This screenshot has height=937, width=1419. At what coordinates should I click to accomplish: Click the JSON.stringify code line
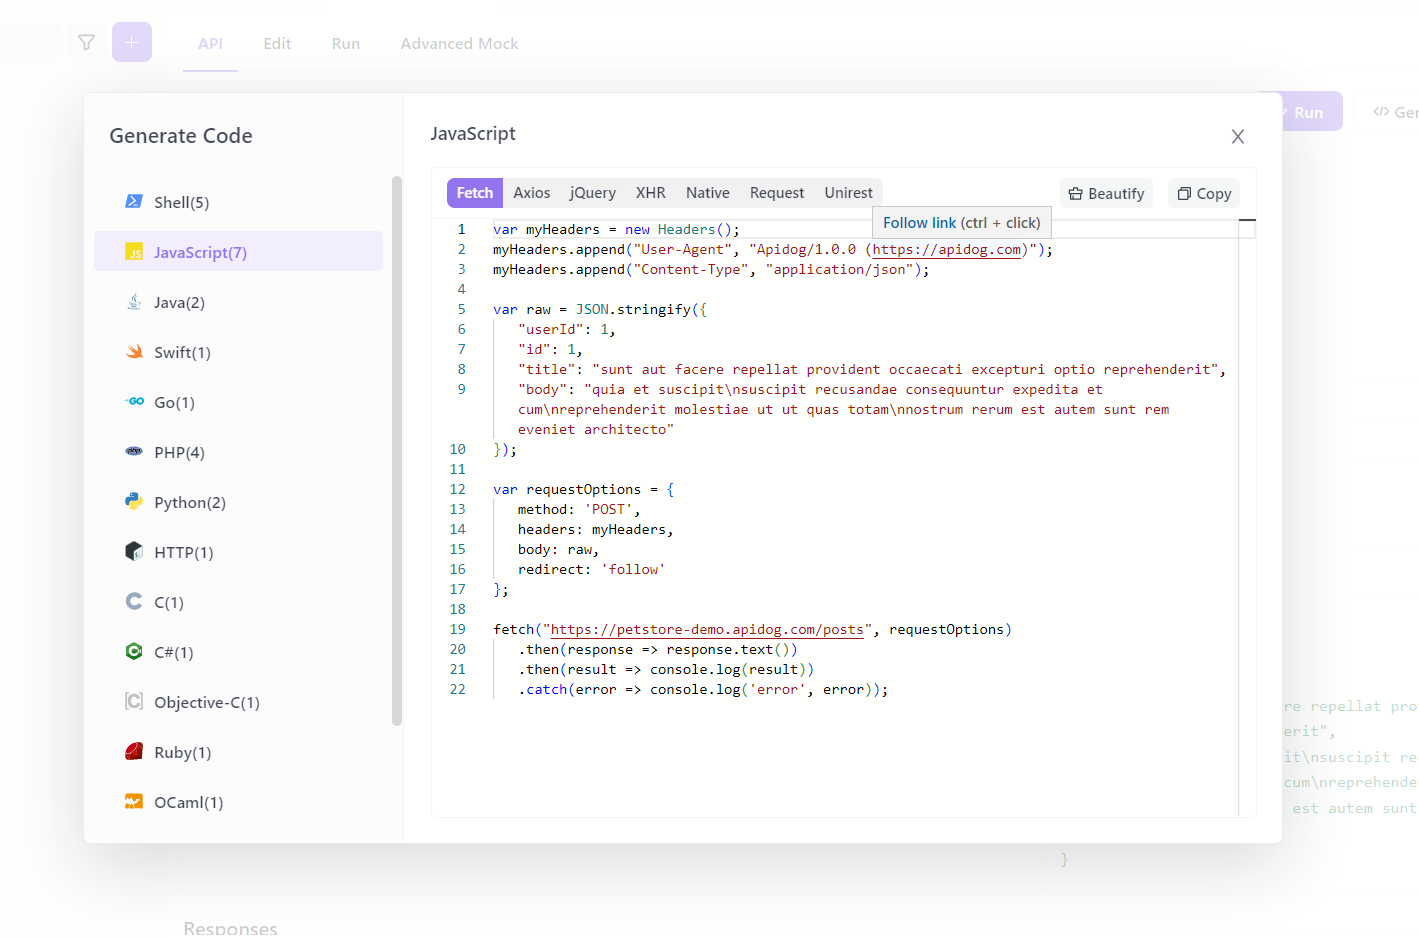pyautogui.click(x=600, y=310)
